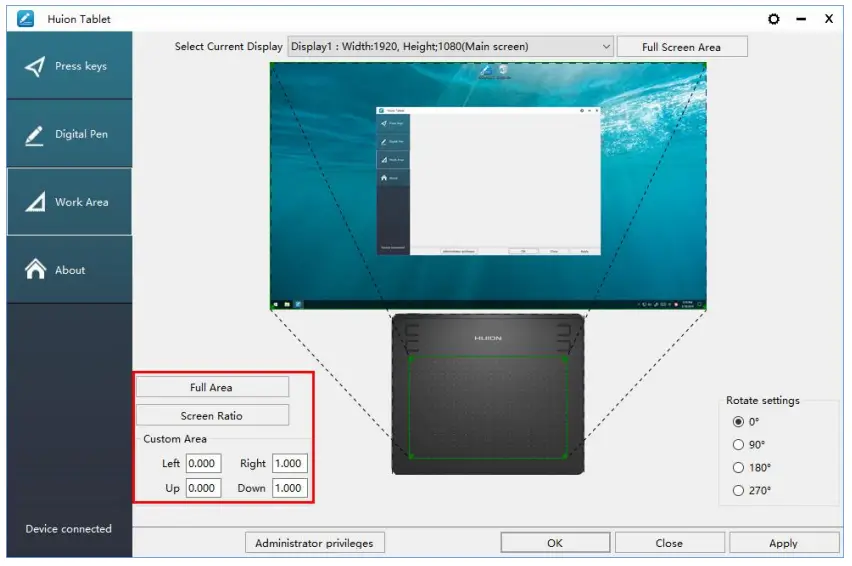
Task: Open the settings gear in title bar
Action: click(x=774, y=19)
